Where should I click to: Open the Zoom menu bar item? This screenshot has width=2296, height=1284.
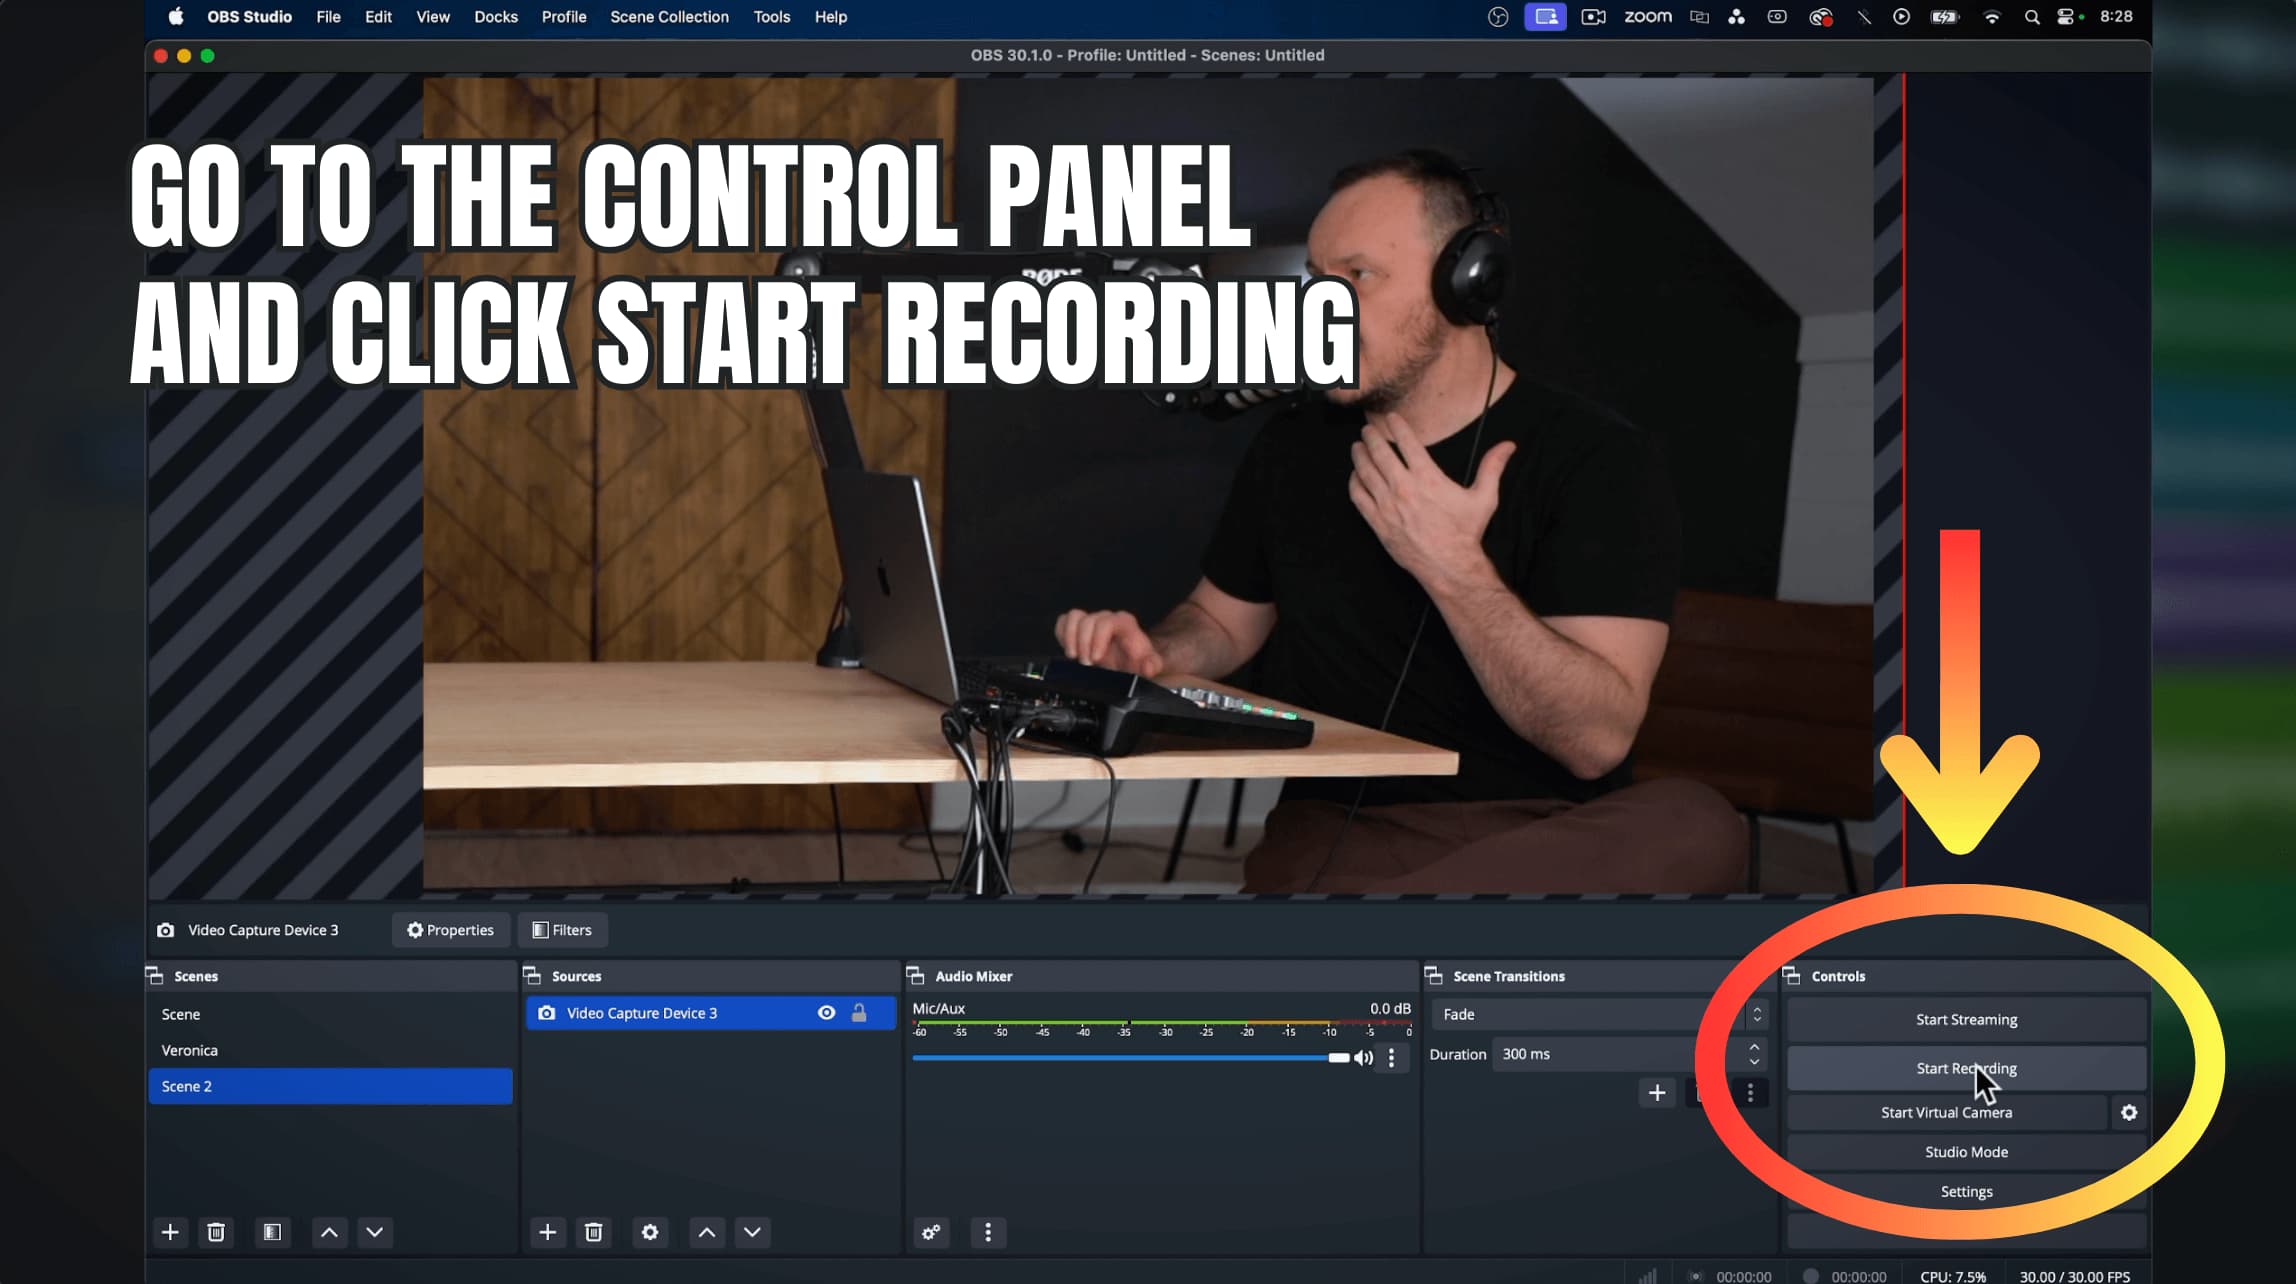point(1648,17)
